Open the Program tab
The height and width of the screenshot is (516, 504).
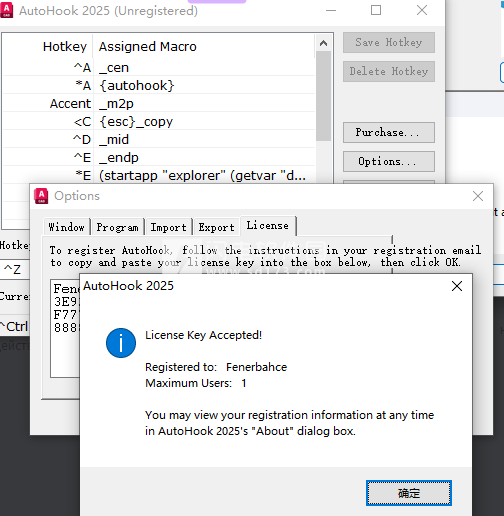[118, 227]
